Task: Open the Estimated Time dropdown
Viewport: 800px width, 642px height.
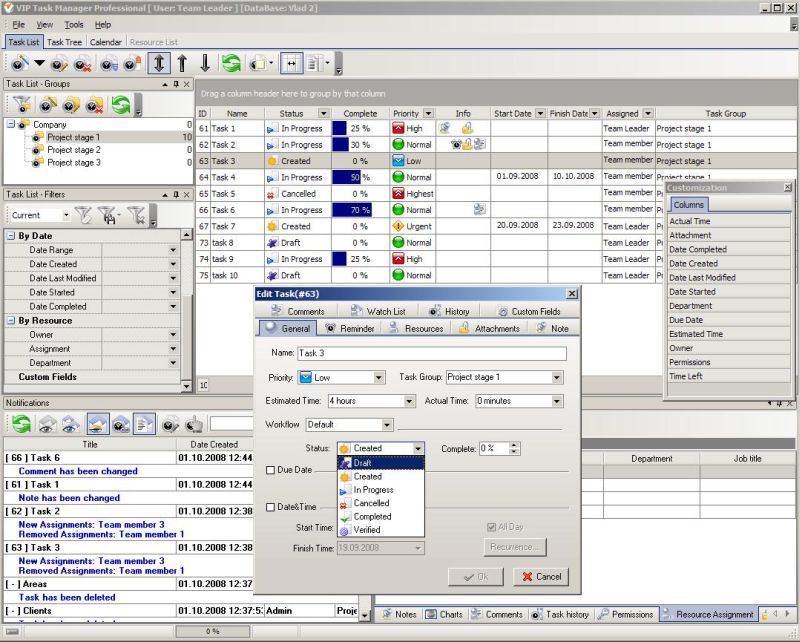Action: [409, 401]
